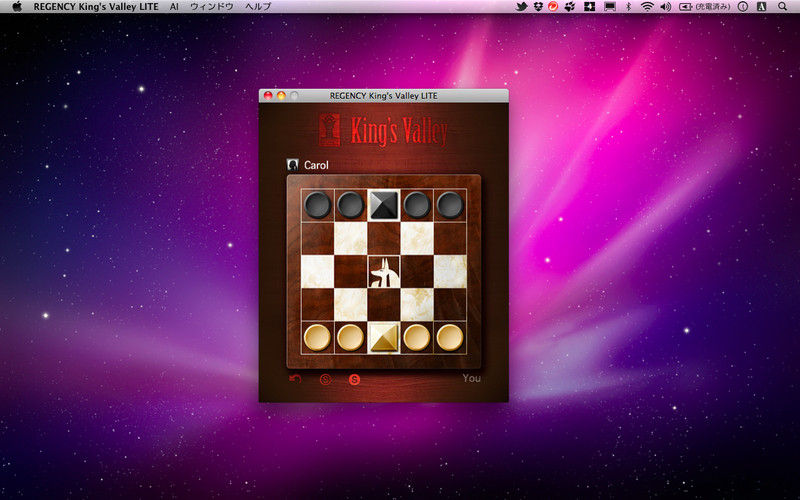This screenshot has width=800, height=500.
Task: Click the paw print menu bar icon
Action: tap(570, 7)
